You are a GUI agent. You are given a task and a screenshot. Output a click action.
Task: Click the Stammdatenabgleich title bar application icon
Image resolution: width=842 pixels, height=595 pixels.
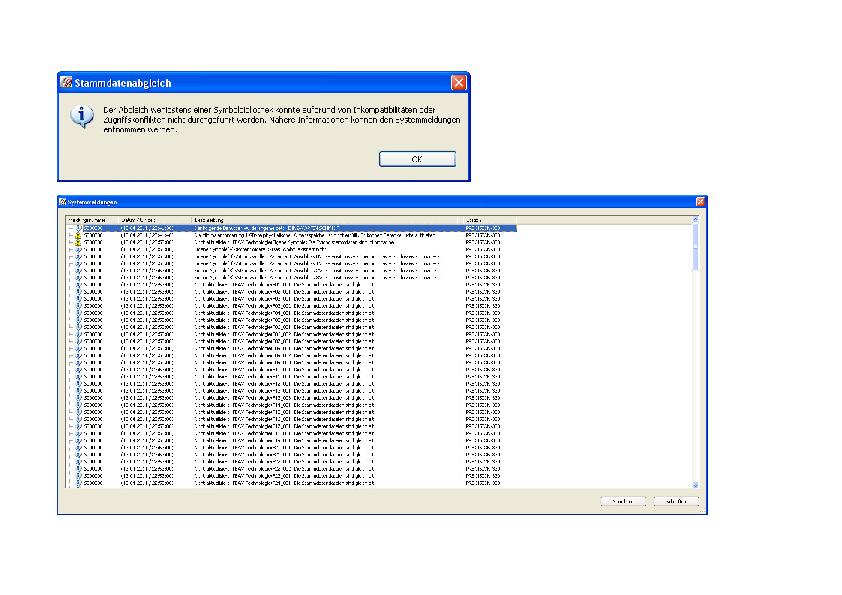tap(66, 82)
